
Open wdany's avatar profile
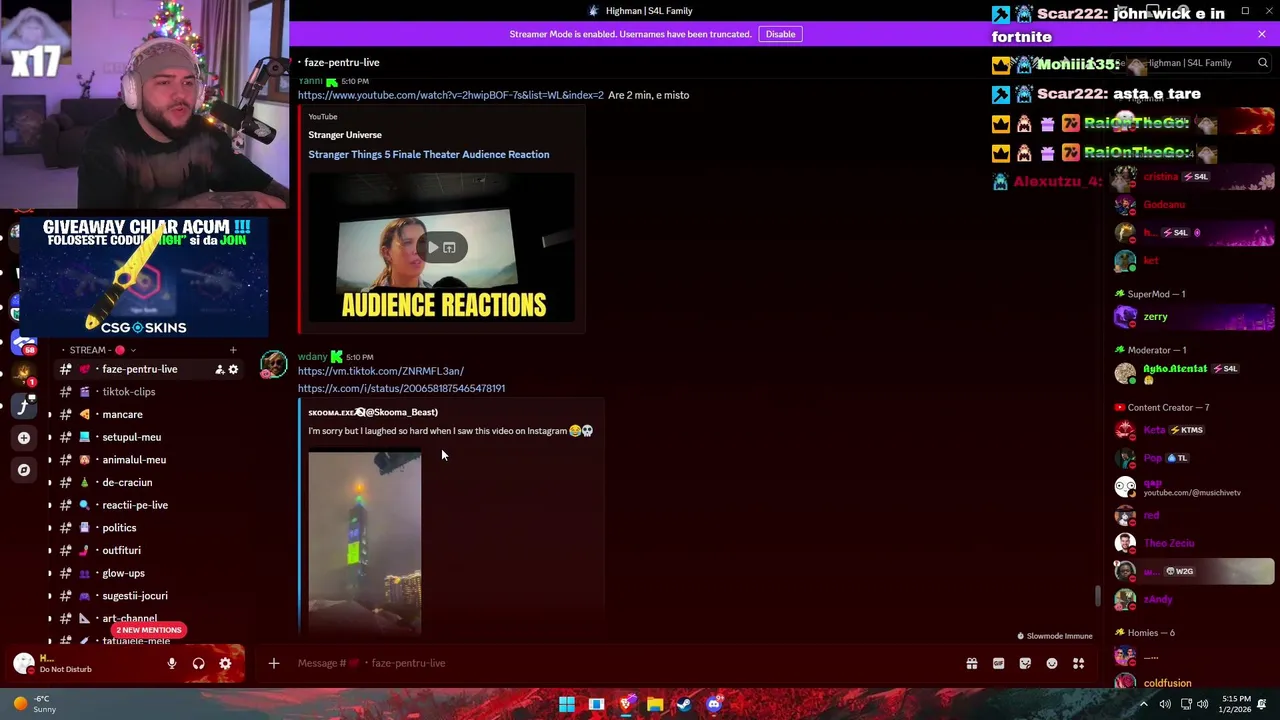tap(273, 365)
